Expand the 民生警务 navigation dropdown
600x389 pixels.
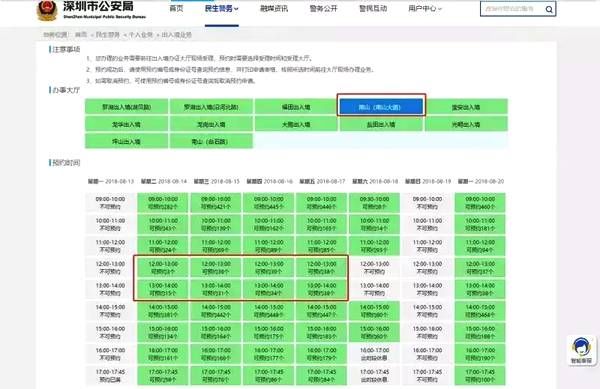[x=222, y=8]
